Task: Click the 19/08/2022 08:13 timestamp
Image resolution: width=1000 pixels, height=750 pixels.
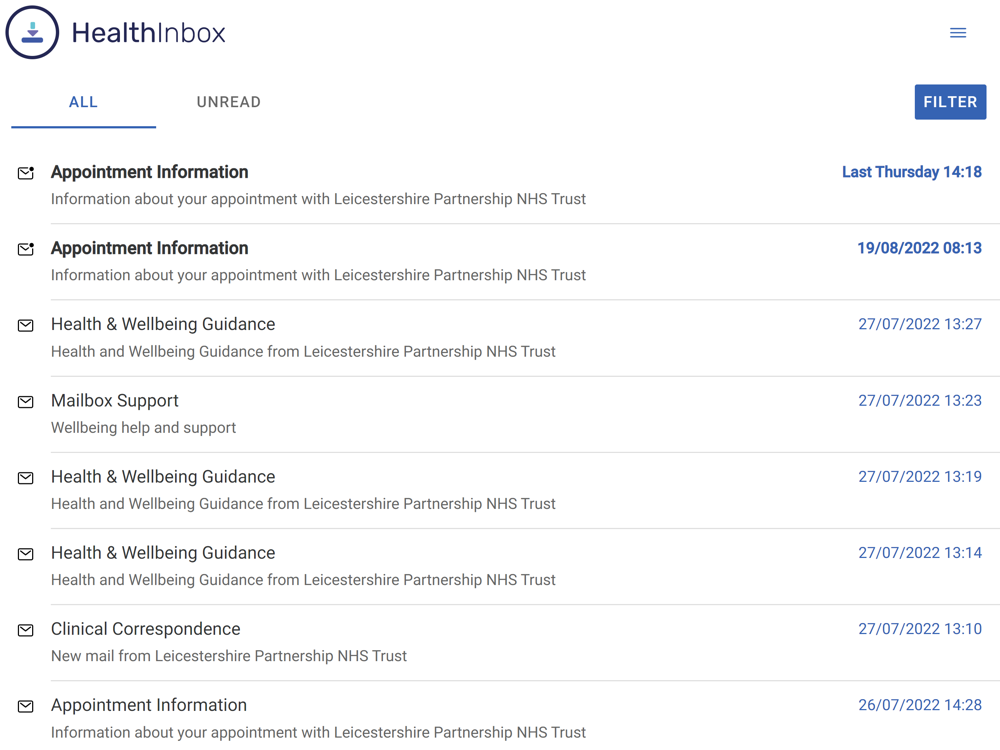Action: pos(919,248)
